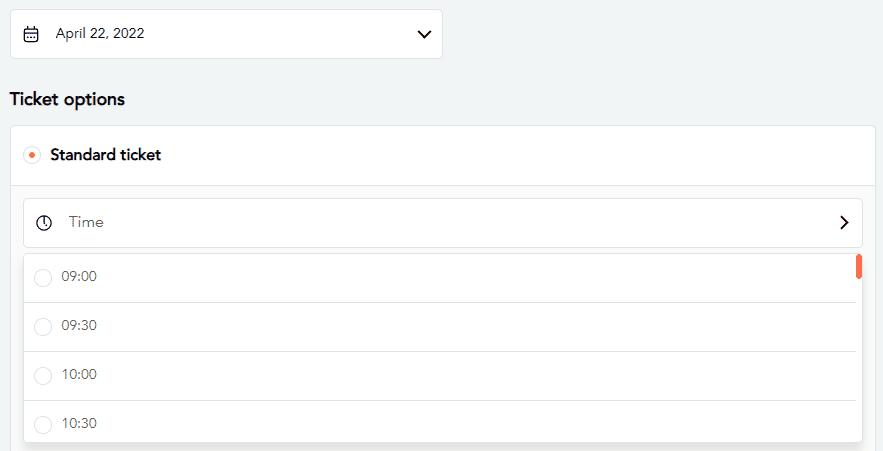This screenshot has width=883, height=451.
Task: Open the April 22, 2022 date selector
Action: [226, 34]
